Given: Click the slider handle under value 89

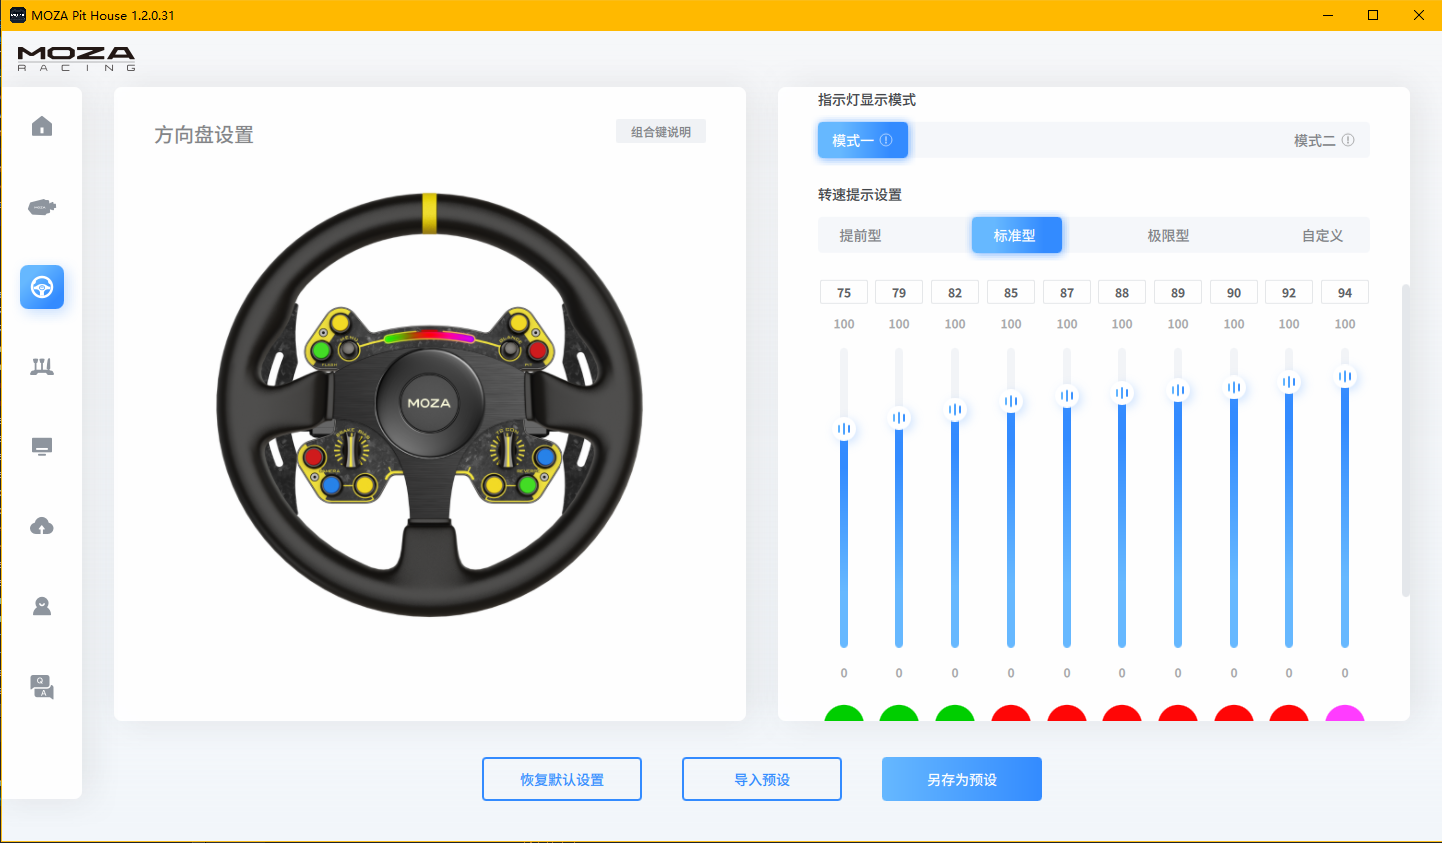Looking at the screenshot, I should coord(1178,390).
